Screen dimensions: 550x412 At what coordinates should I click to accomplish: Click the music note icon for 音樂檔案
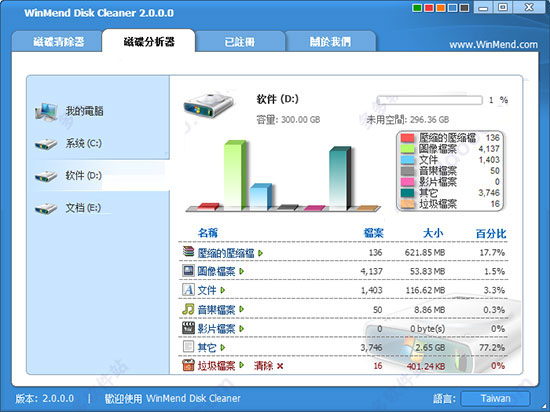[x=188, y=309]
